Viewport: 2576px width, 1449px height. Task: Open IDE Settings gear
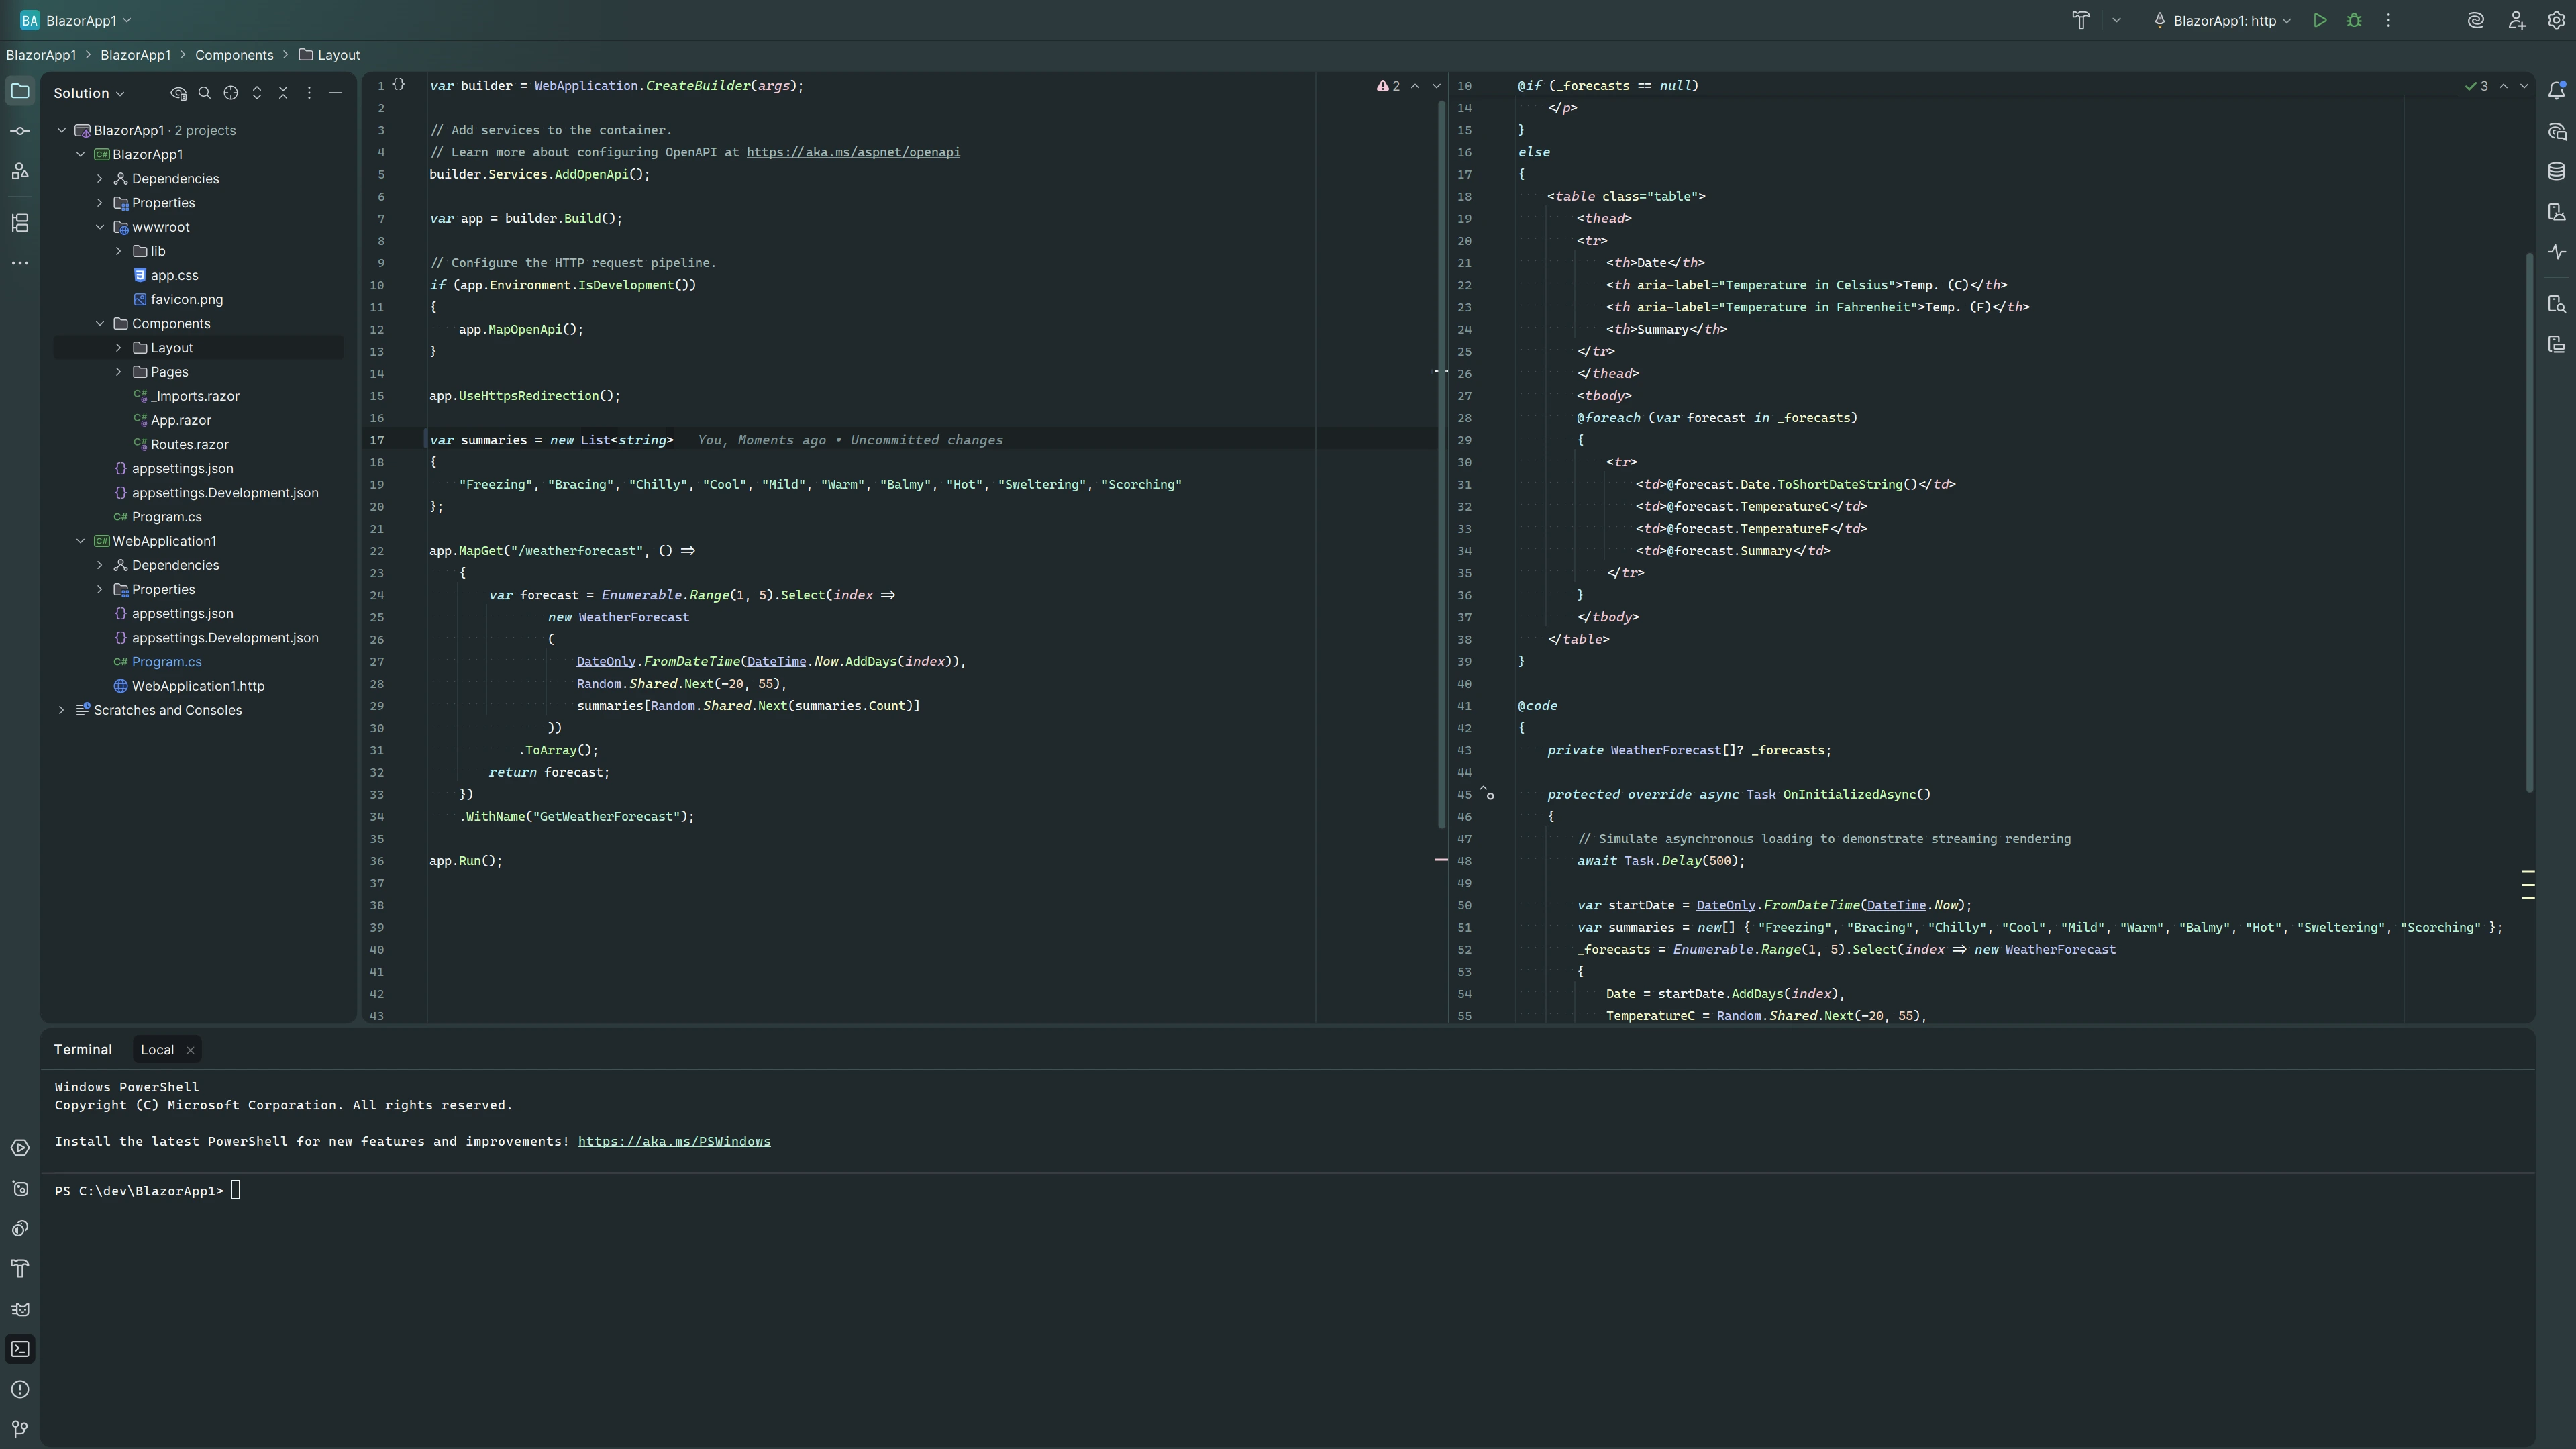[x=2556, y=20]
